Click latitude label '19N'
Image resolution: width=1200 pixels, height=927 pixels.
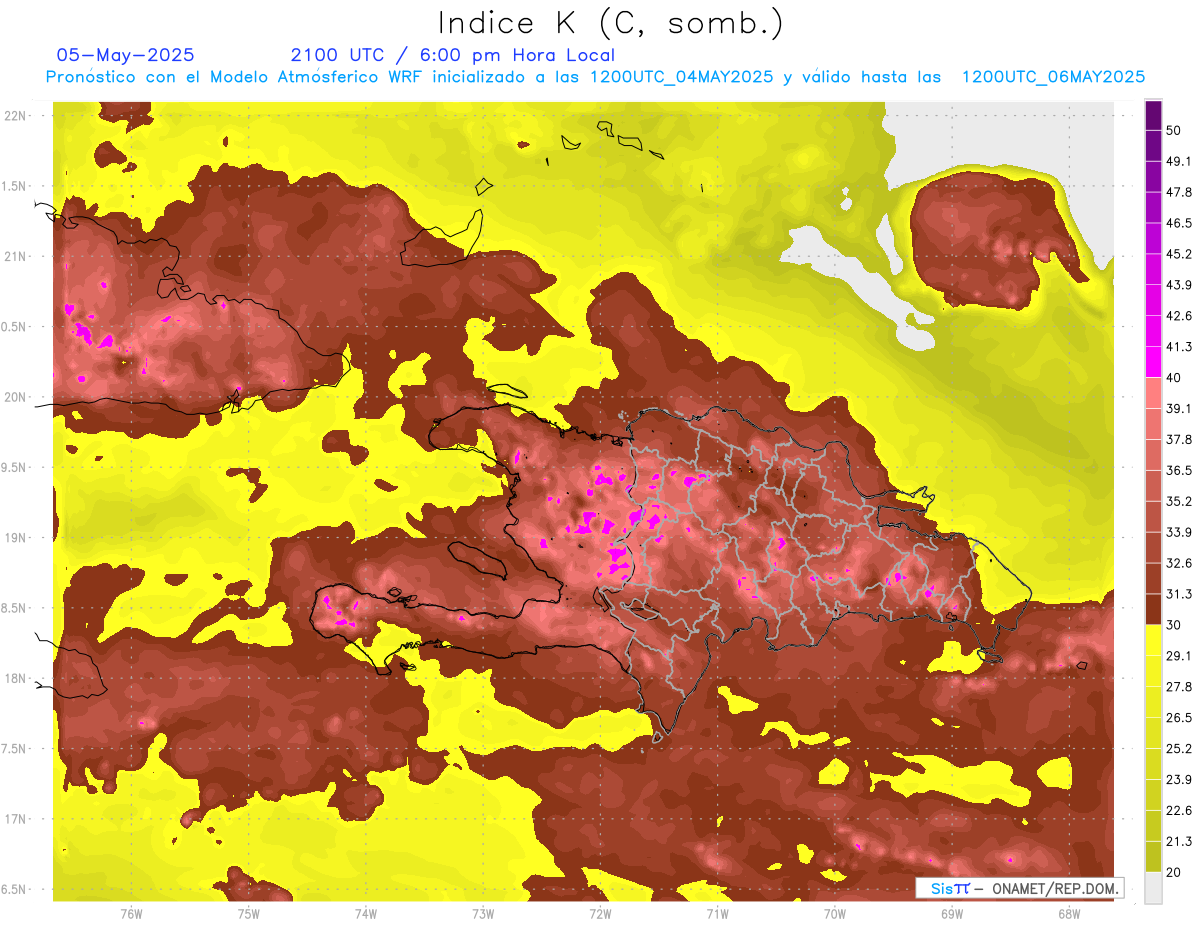(x=15, y=538)
